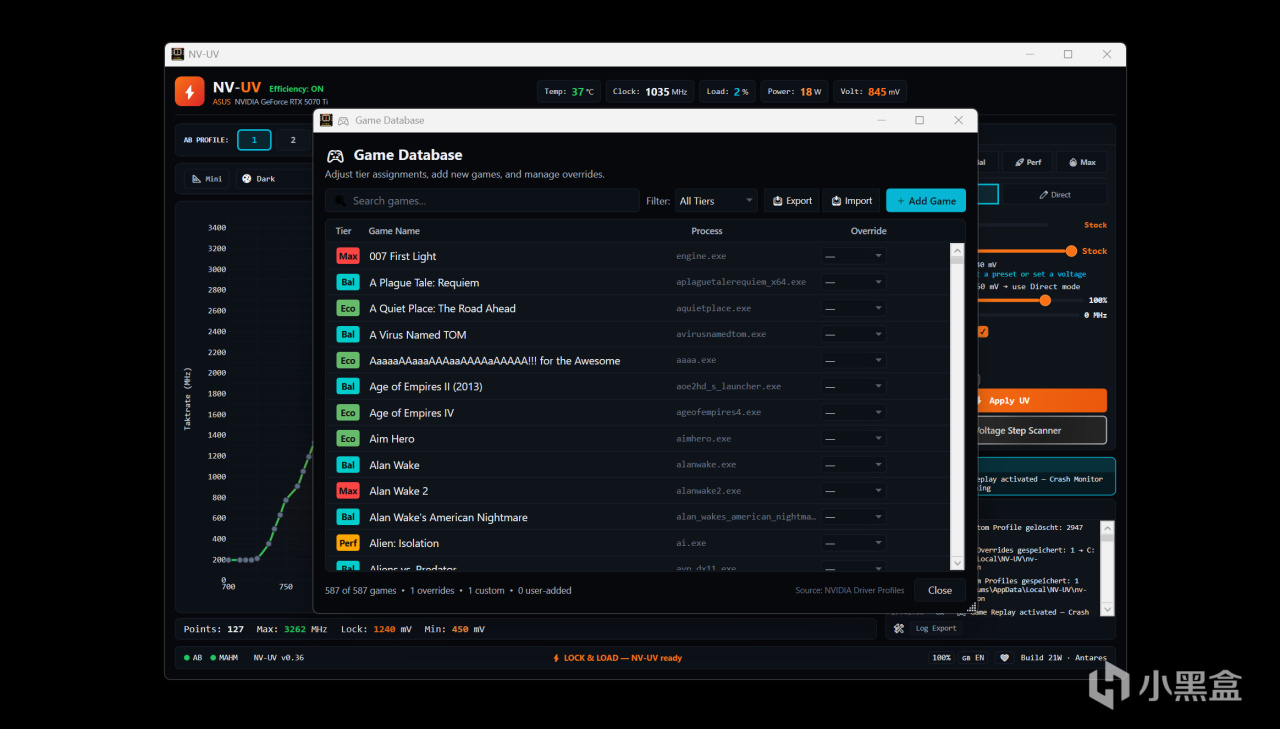The width and height of the screenshot is (1280, 729).
Task: Export the game database
Action: (792, 201)
